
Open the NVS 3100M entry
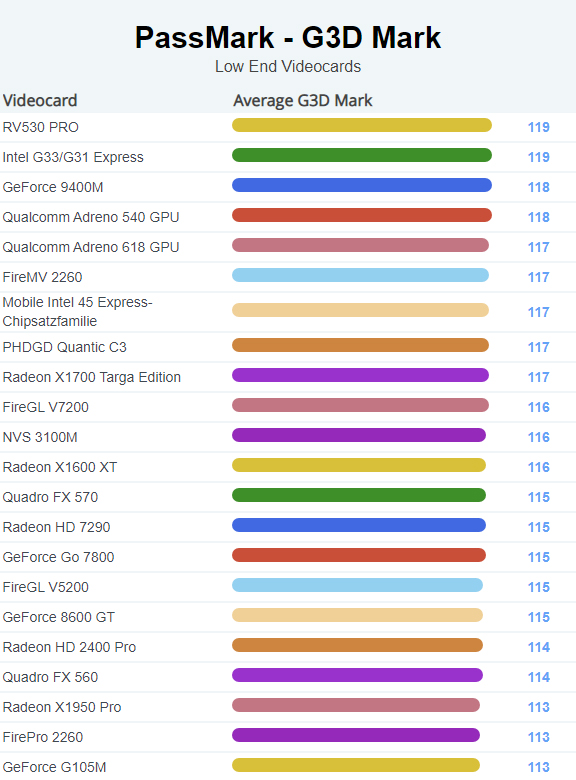coord(40,437)
